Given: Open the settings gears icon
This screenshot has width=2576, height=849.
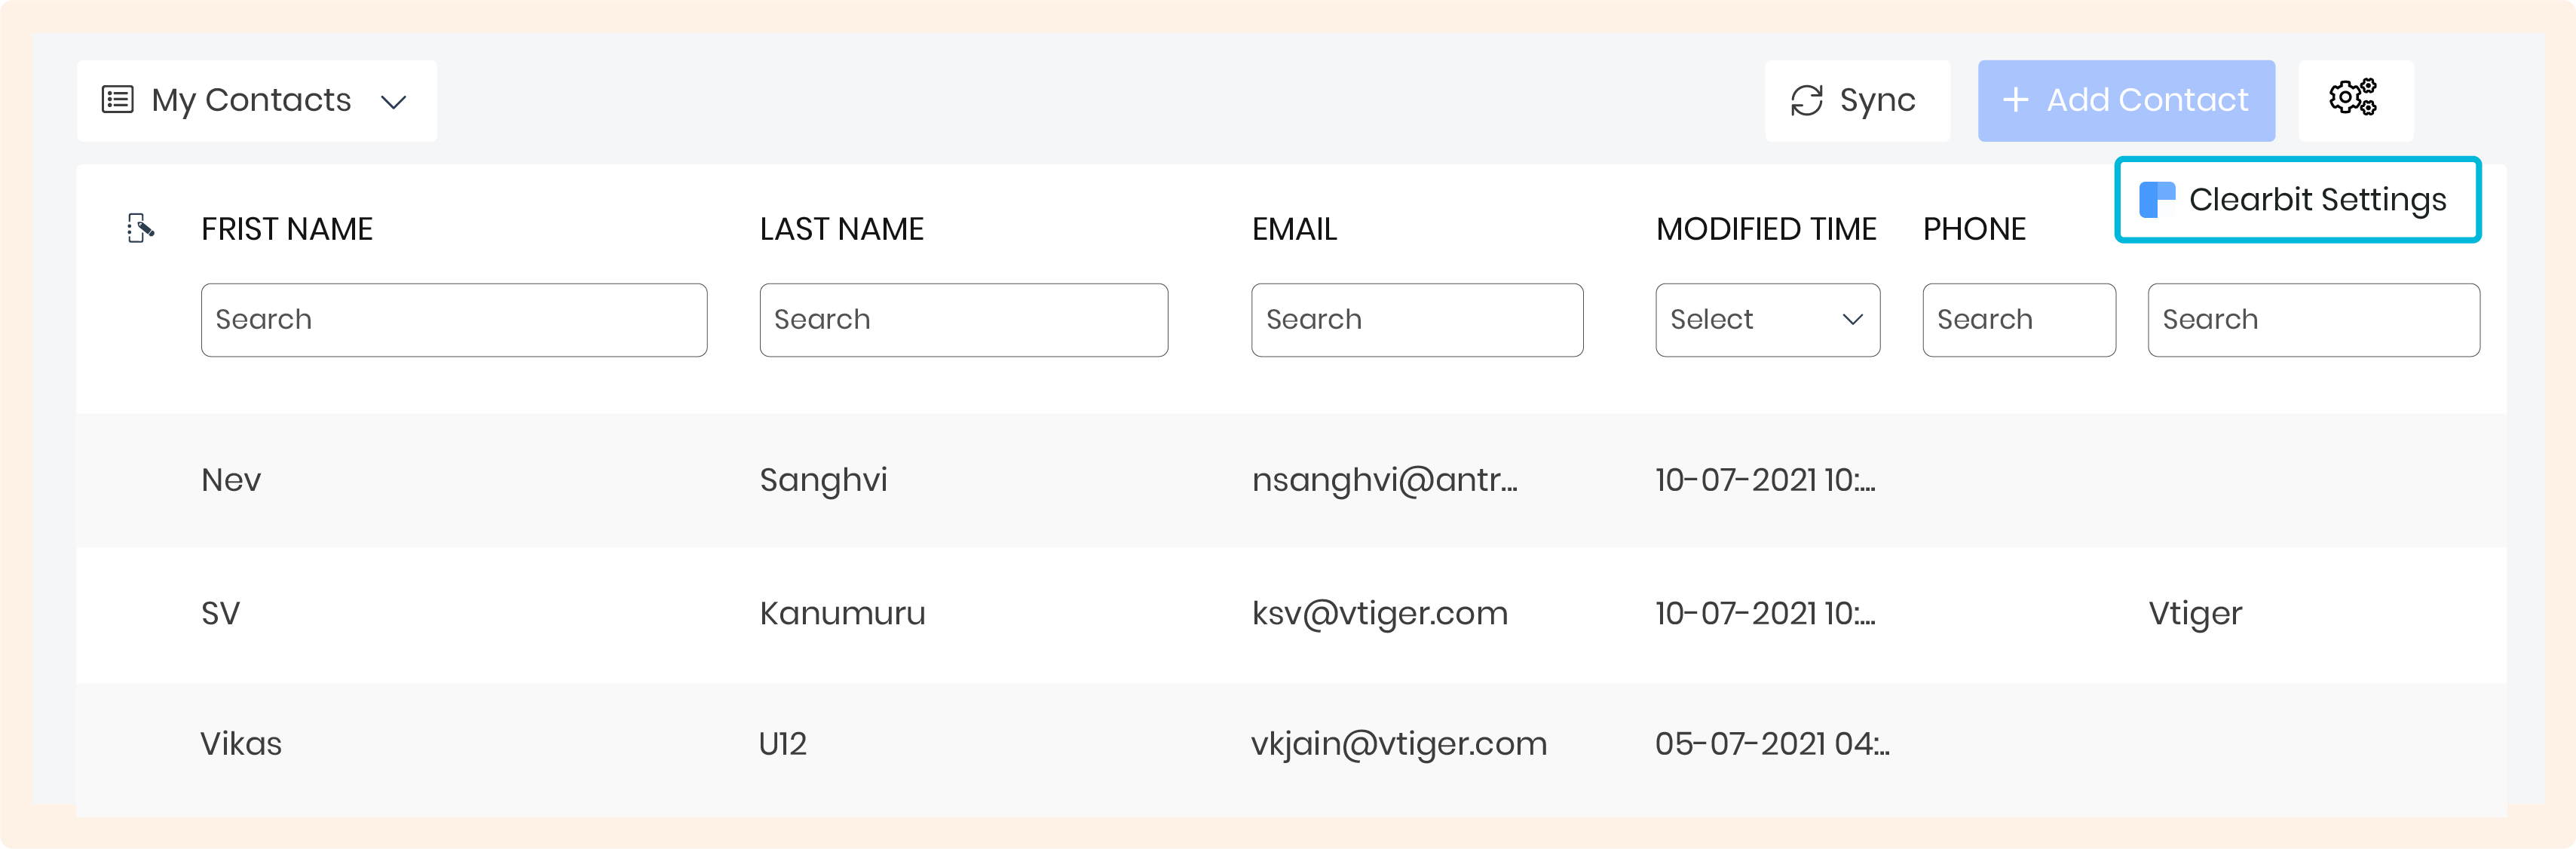Looking at the screenshot, I should tap(2353, 99).
